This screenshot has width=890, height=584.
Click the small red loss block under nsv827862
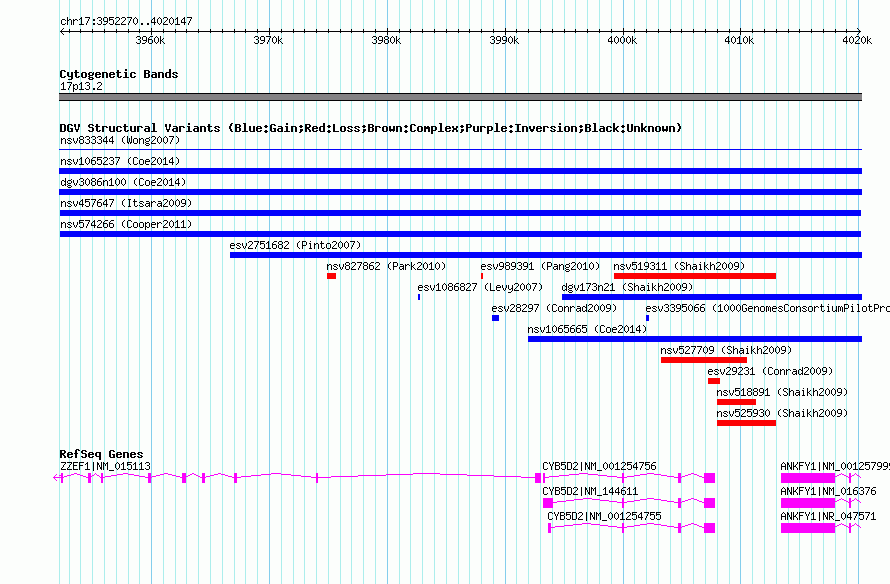point(331,276)
